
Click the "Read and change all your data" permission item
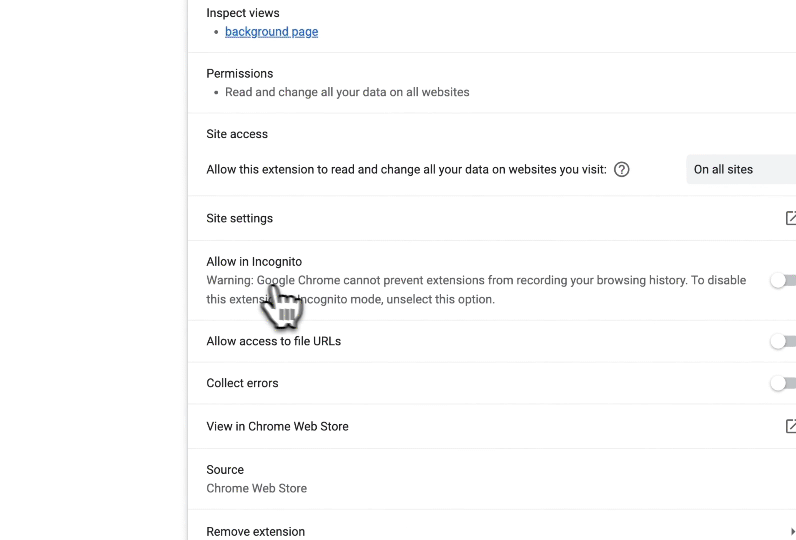(x=346, y=92)
